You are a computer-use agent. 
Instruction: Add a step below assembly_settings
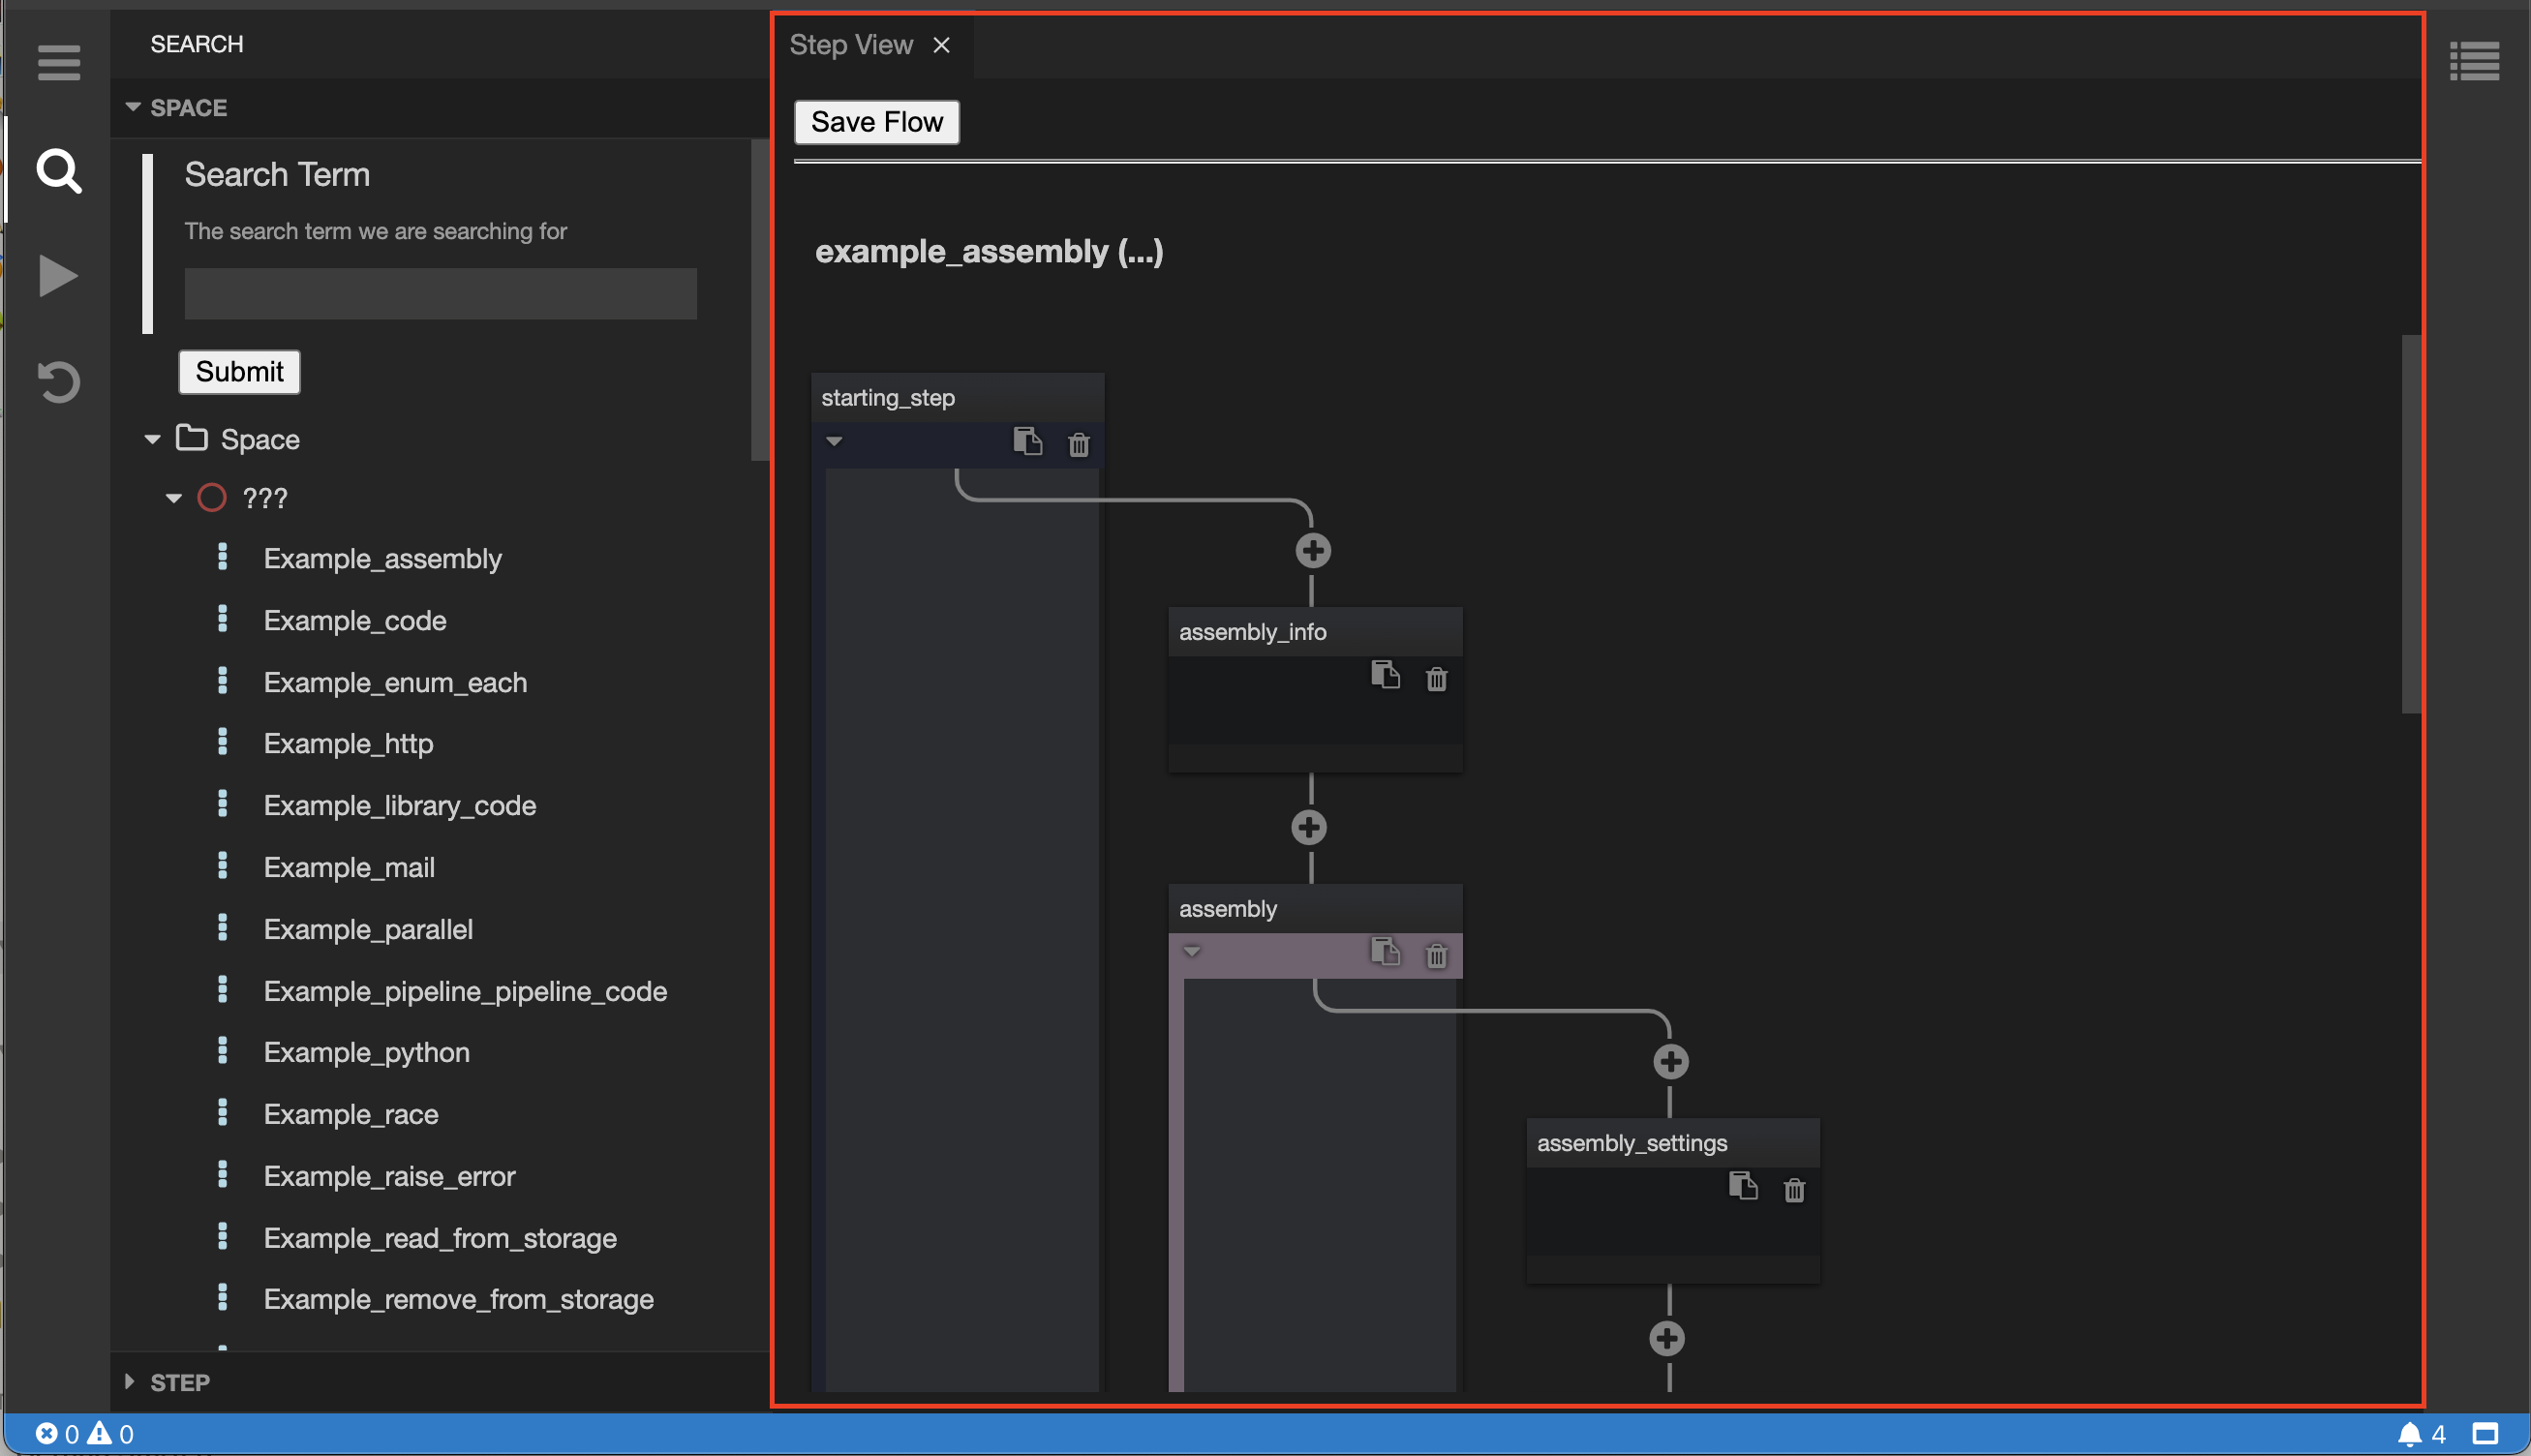tap(1666, 1338)
